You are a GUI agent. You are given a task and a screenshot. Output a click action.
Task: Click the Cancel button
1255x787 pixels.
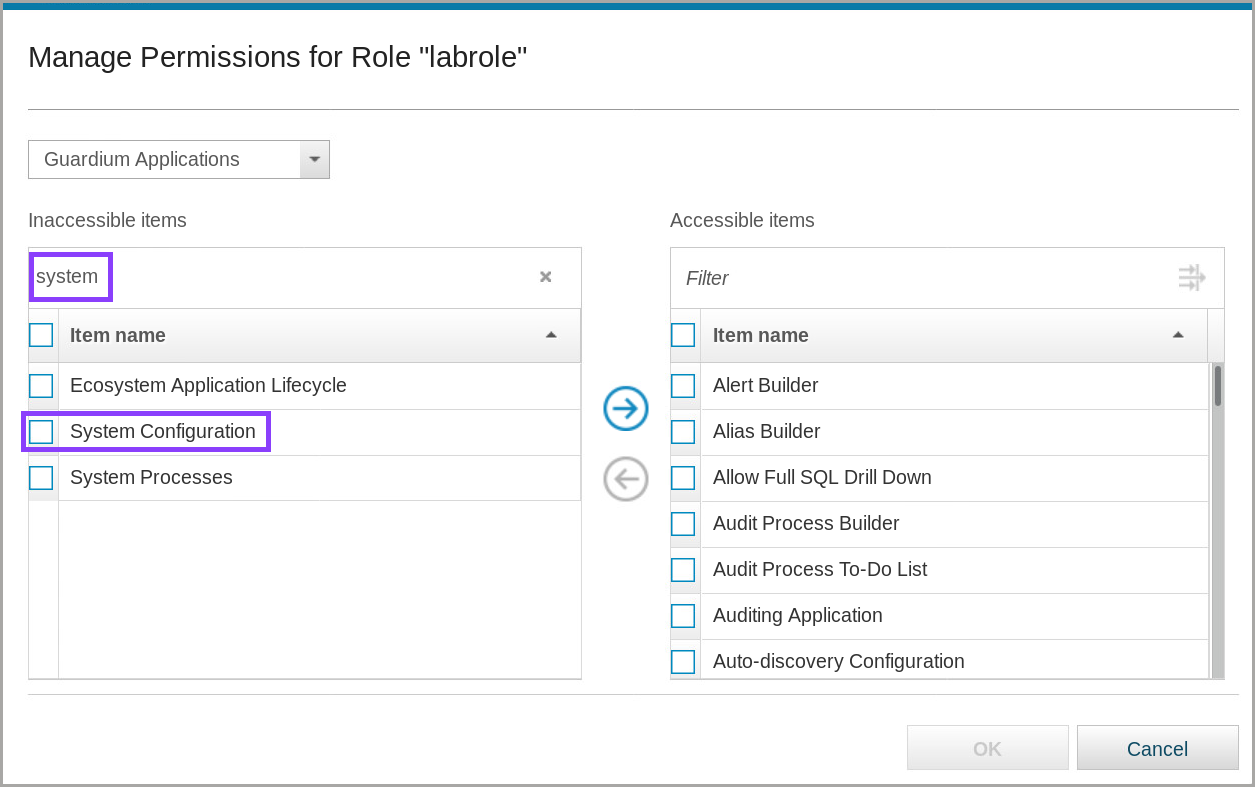[1158, 748]
